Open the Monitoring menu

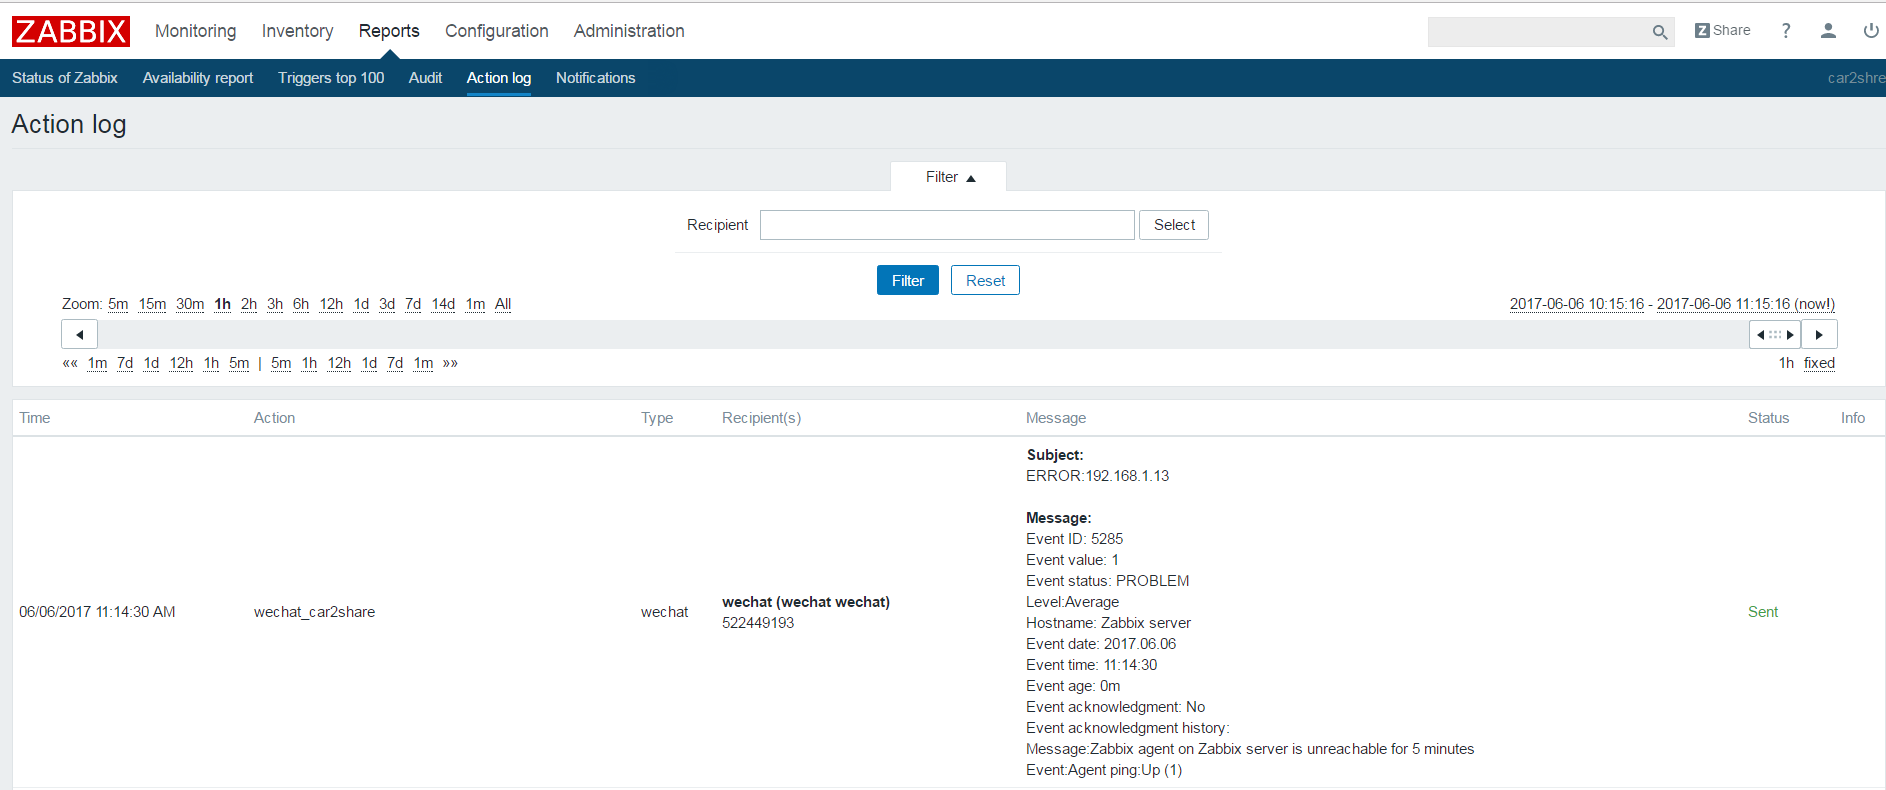point(195,31)
